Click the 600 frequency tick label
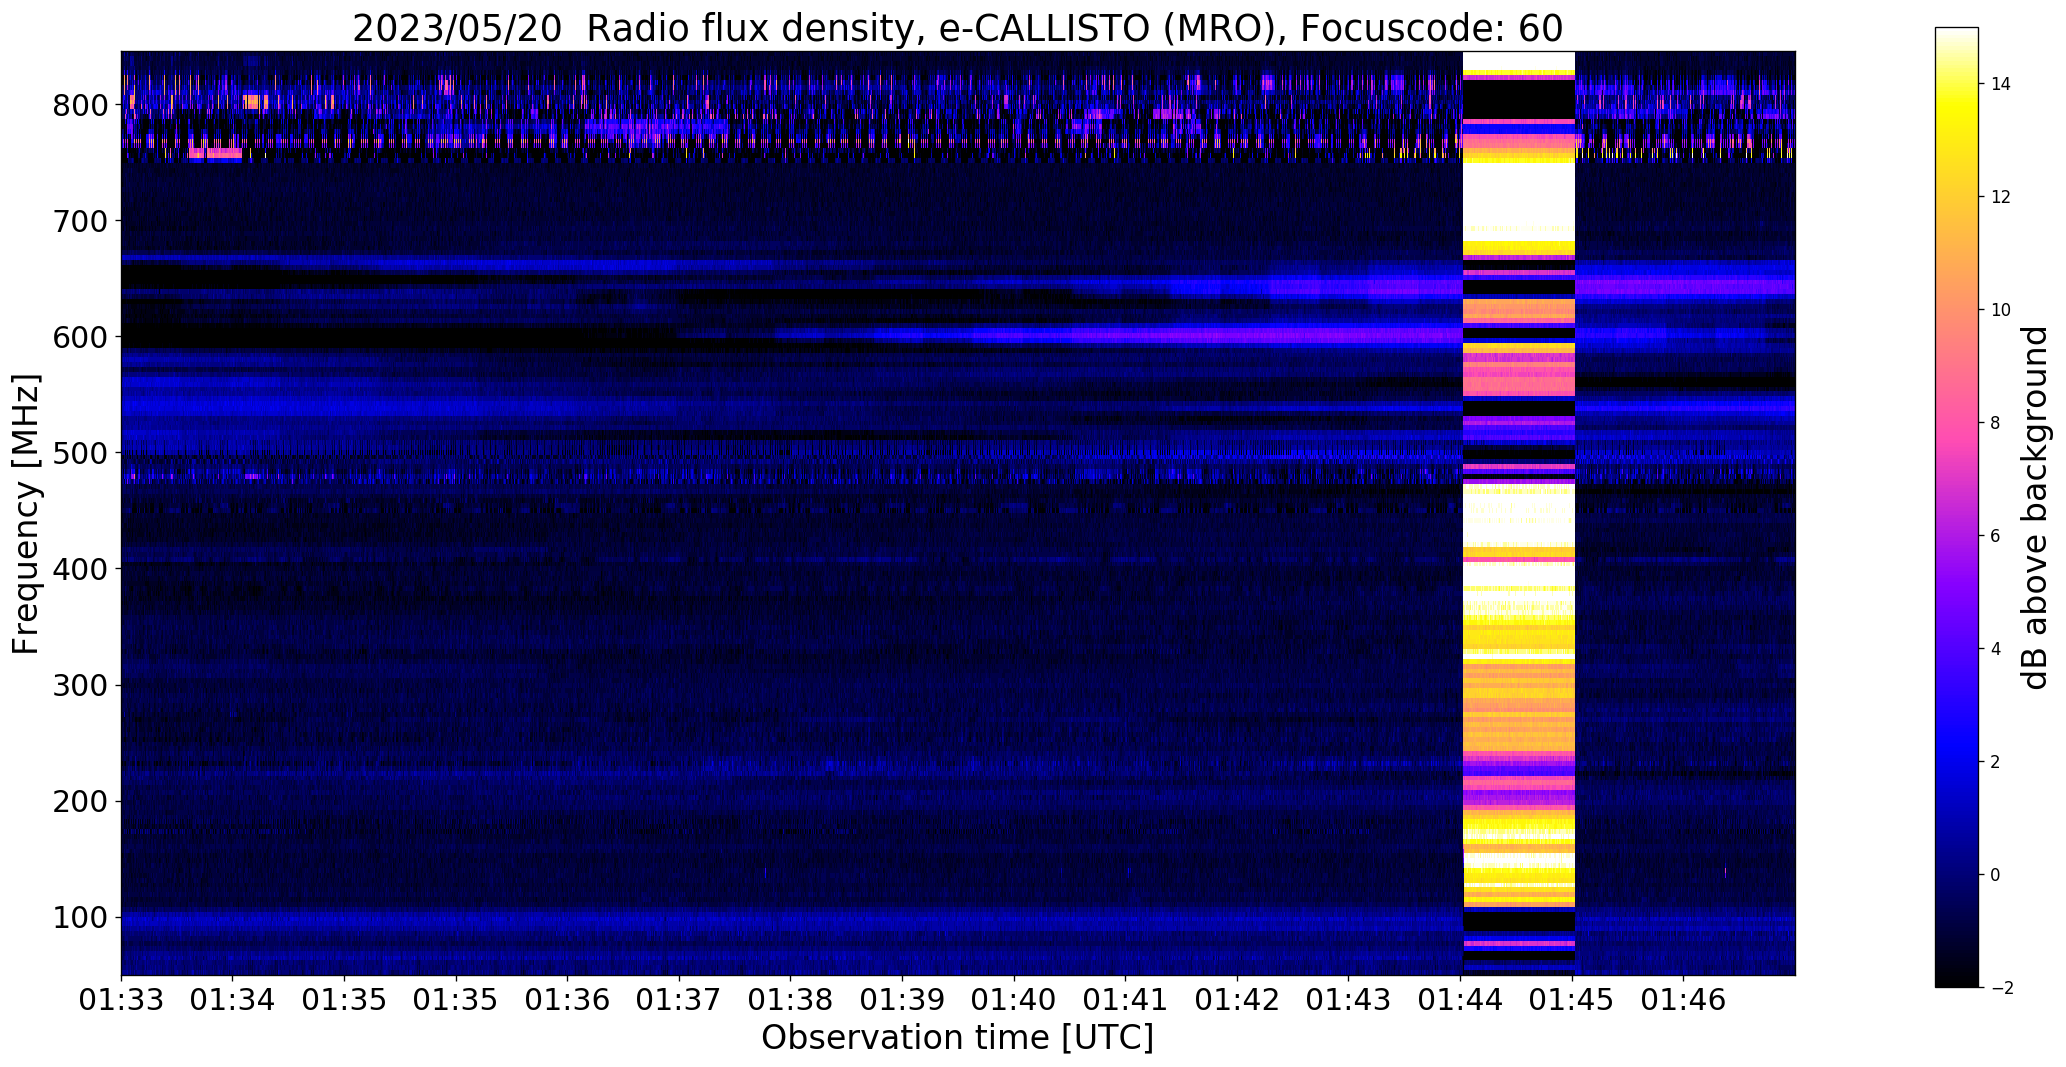Screen dimensions: 2066x1067 (x=80, y=336)
